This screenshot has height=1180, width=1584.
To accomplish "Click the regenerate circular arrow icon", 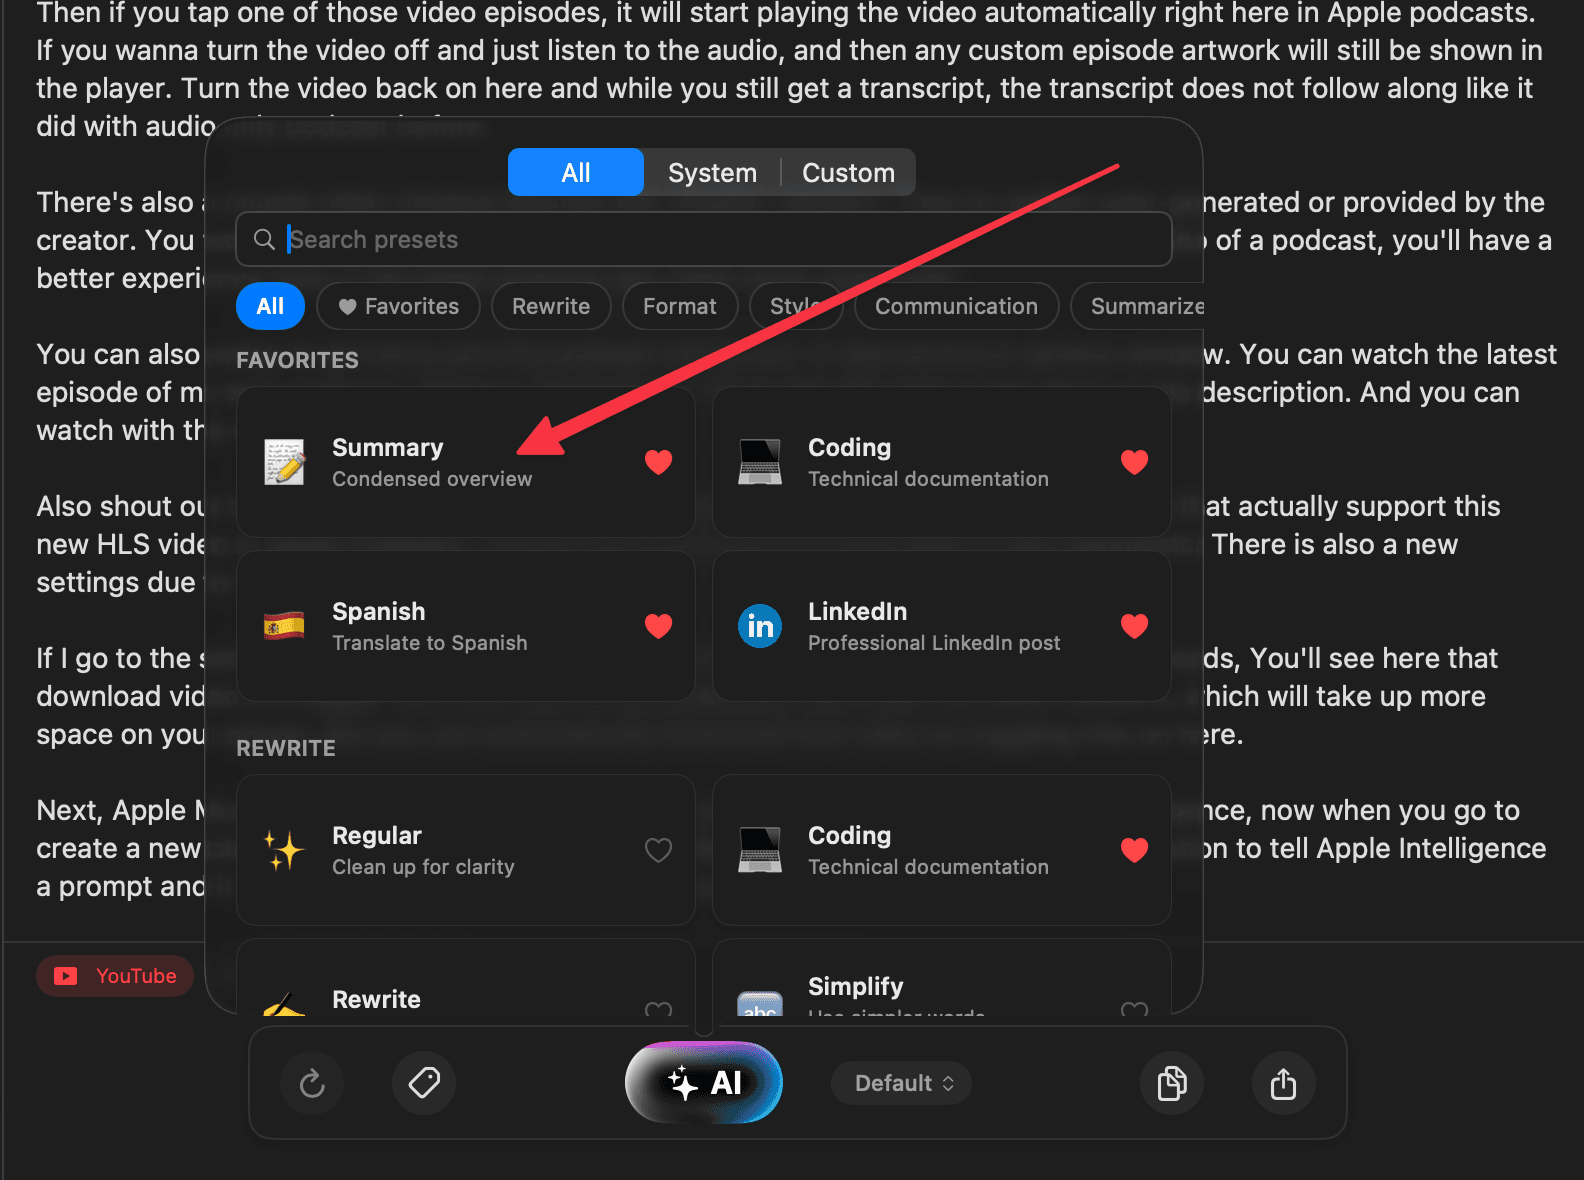I will pos(312,1083).
